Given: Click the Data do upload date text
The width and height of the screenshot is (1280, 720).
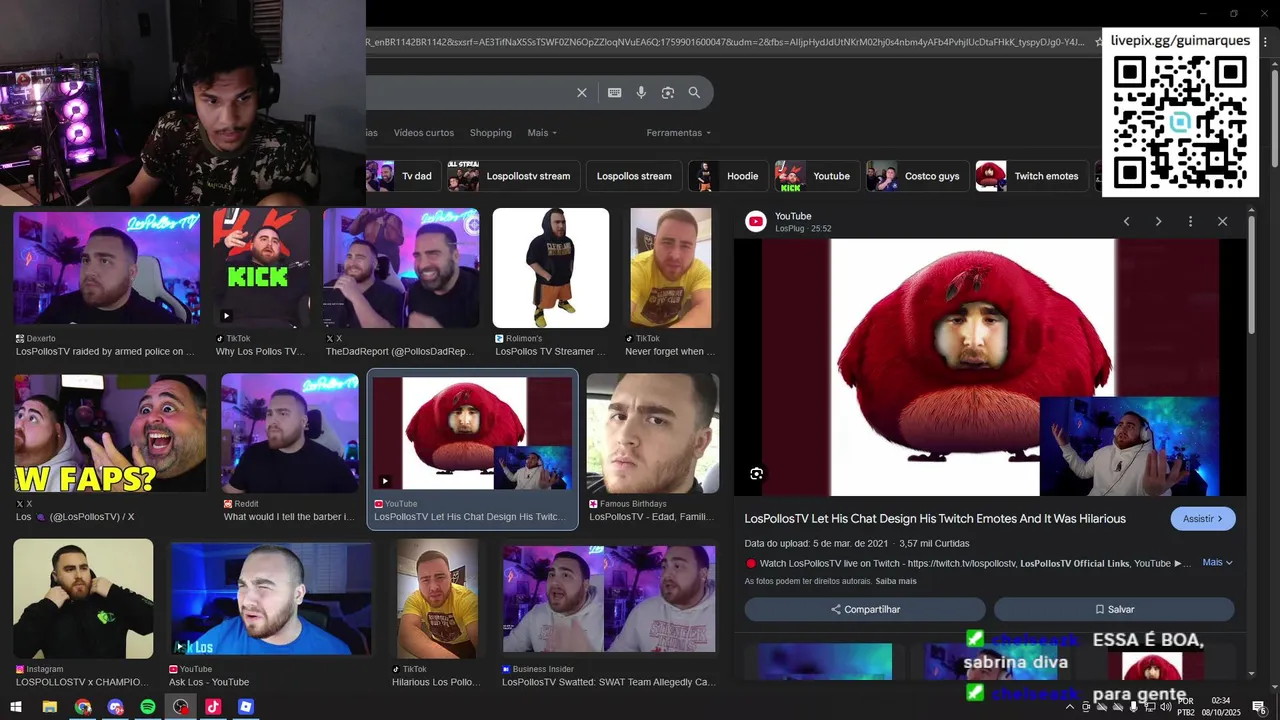Looking at the screenshot, I should click(816, 543).
